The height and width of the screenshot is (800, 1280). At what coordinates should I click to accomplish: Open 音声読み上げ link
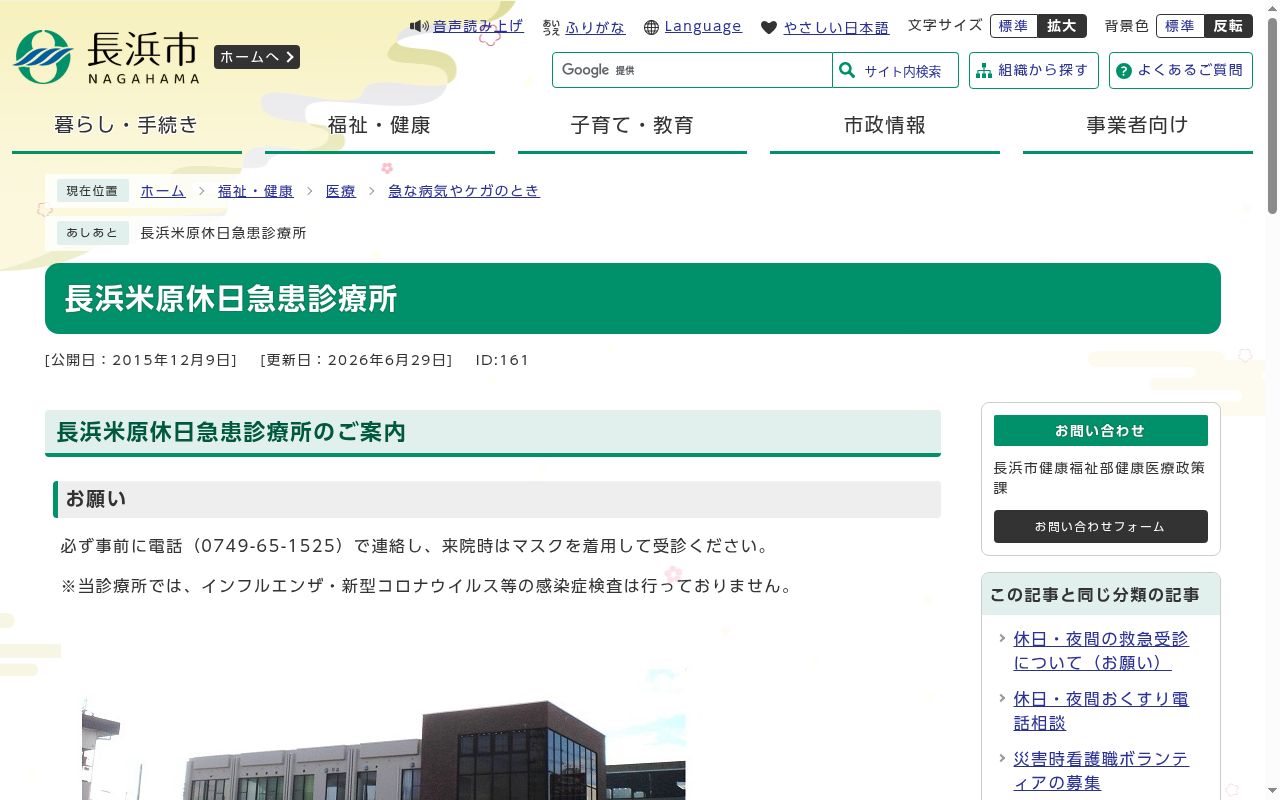tap(478, 26)
